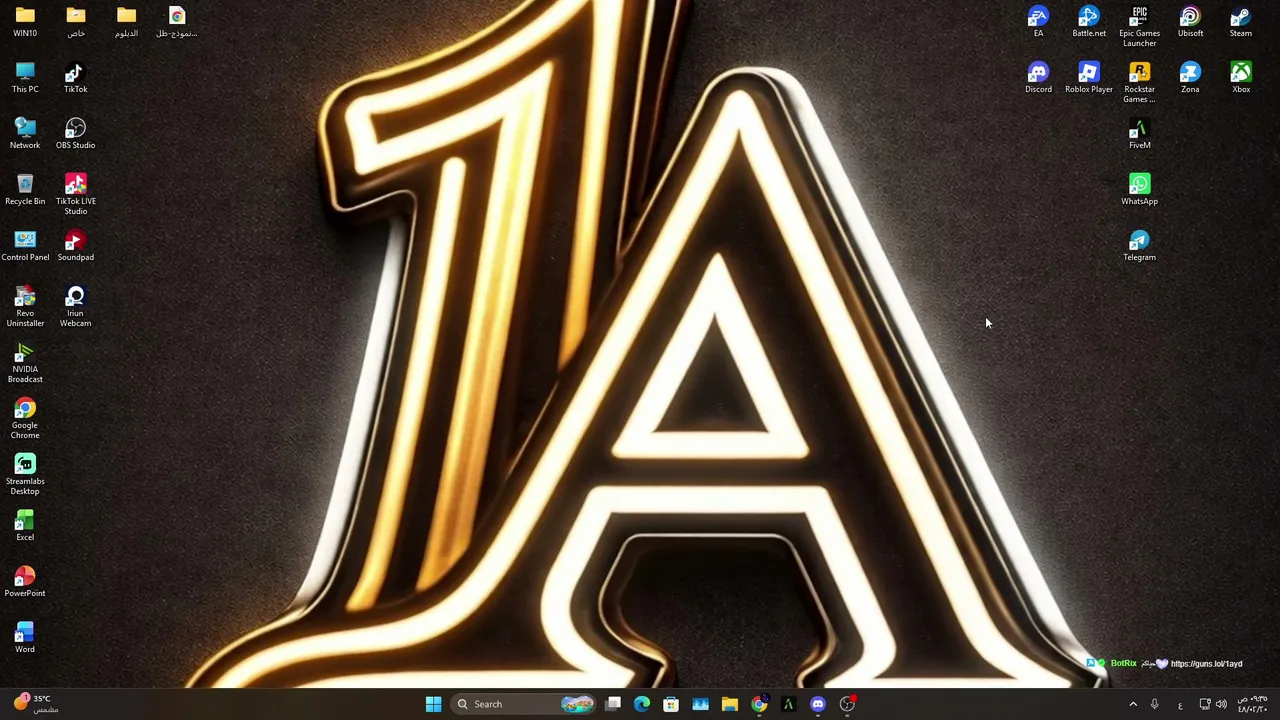Viewport: 1280px width, 720px height.
Task: Open Iriun Webcam shortcut
Action: point(75,307)
